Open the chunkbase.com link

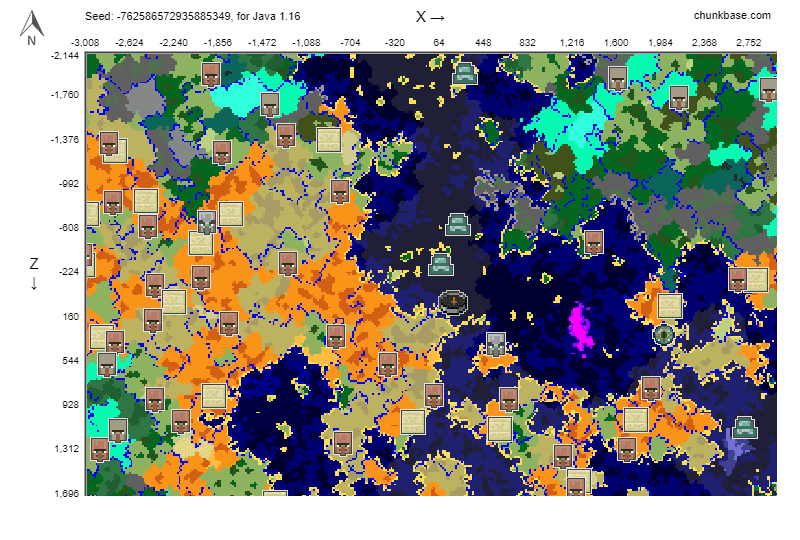[x=732, y=16]
